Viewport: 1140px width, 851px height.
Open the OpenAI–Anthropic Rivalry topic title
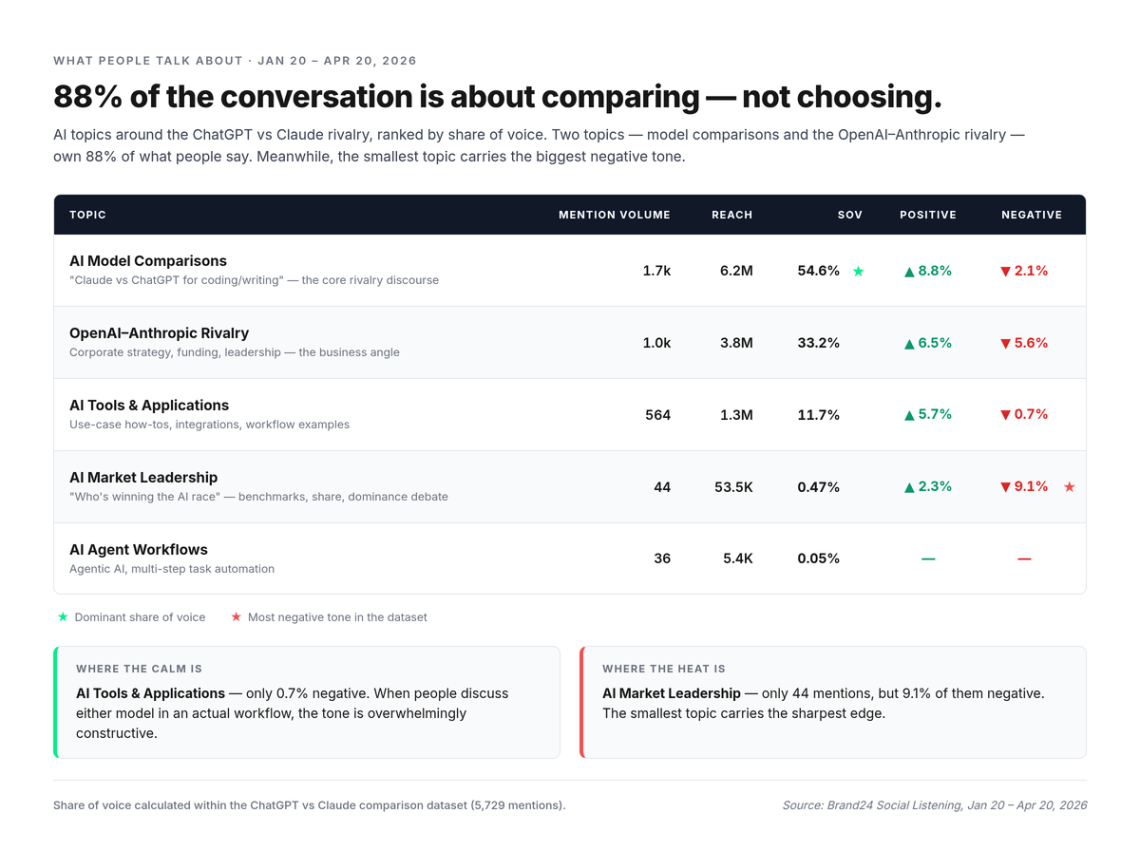click(x=159, y=333)
